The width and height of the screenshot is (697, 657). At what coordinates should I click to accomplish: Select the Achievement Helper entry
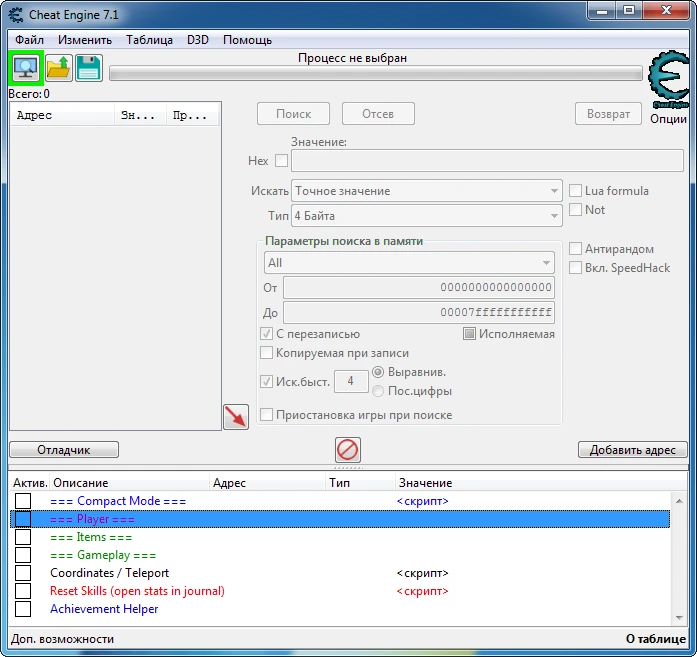click(104, 609)
